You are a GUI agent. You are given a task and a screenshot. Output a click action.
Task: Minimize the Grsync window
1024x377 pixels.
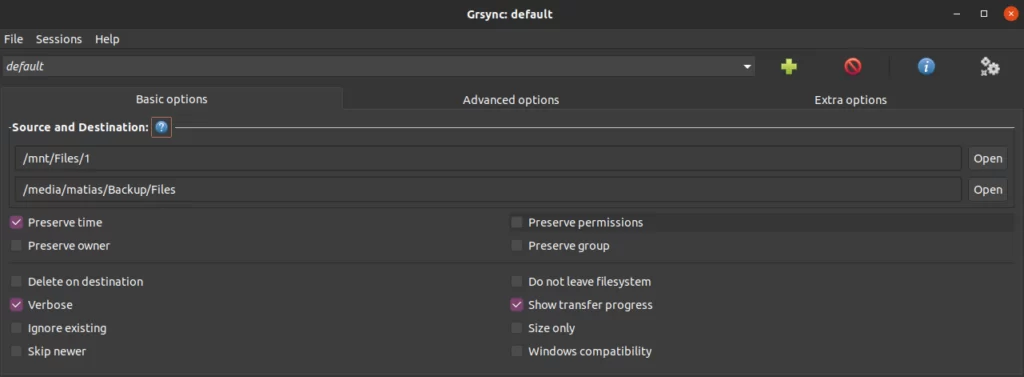[957, 14]
